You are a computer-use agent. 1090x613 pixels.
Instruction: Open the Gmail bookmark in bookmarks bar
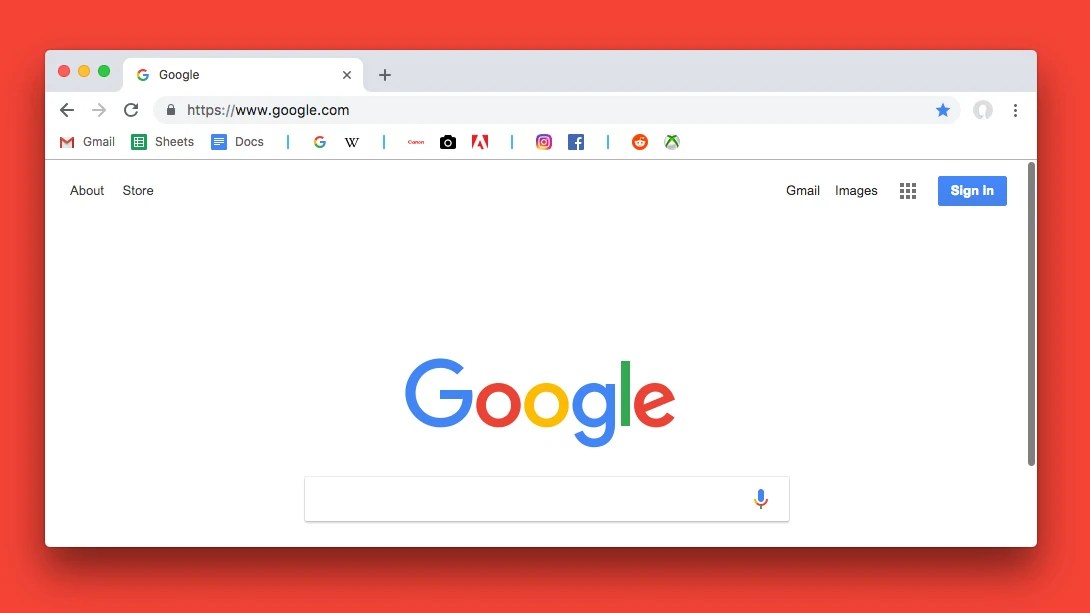pos(88,142)
